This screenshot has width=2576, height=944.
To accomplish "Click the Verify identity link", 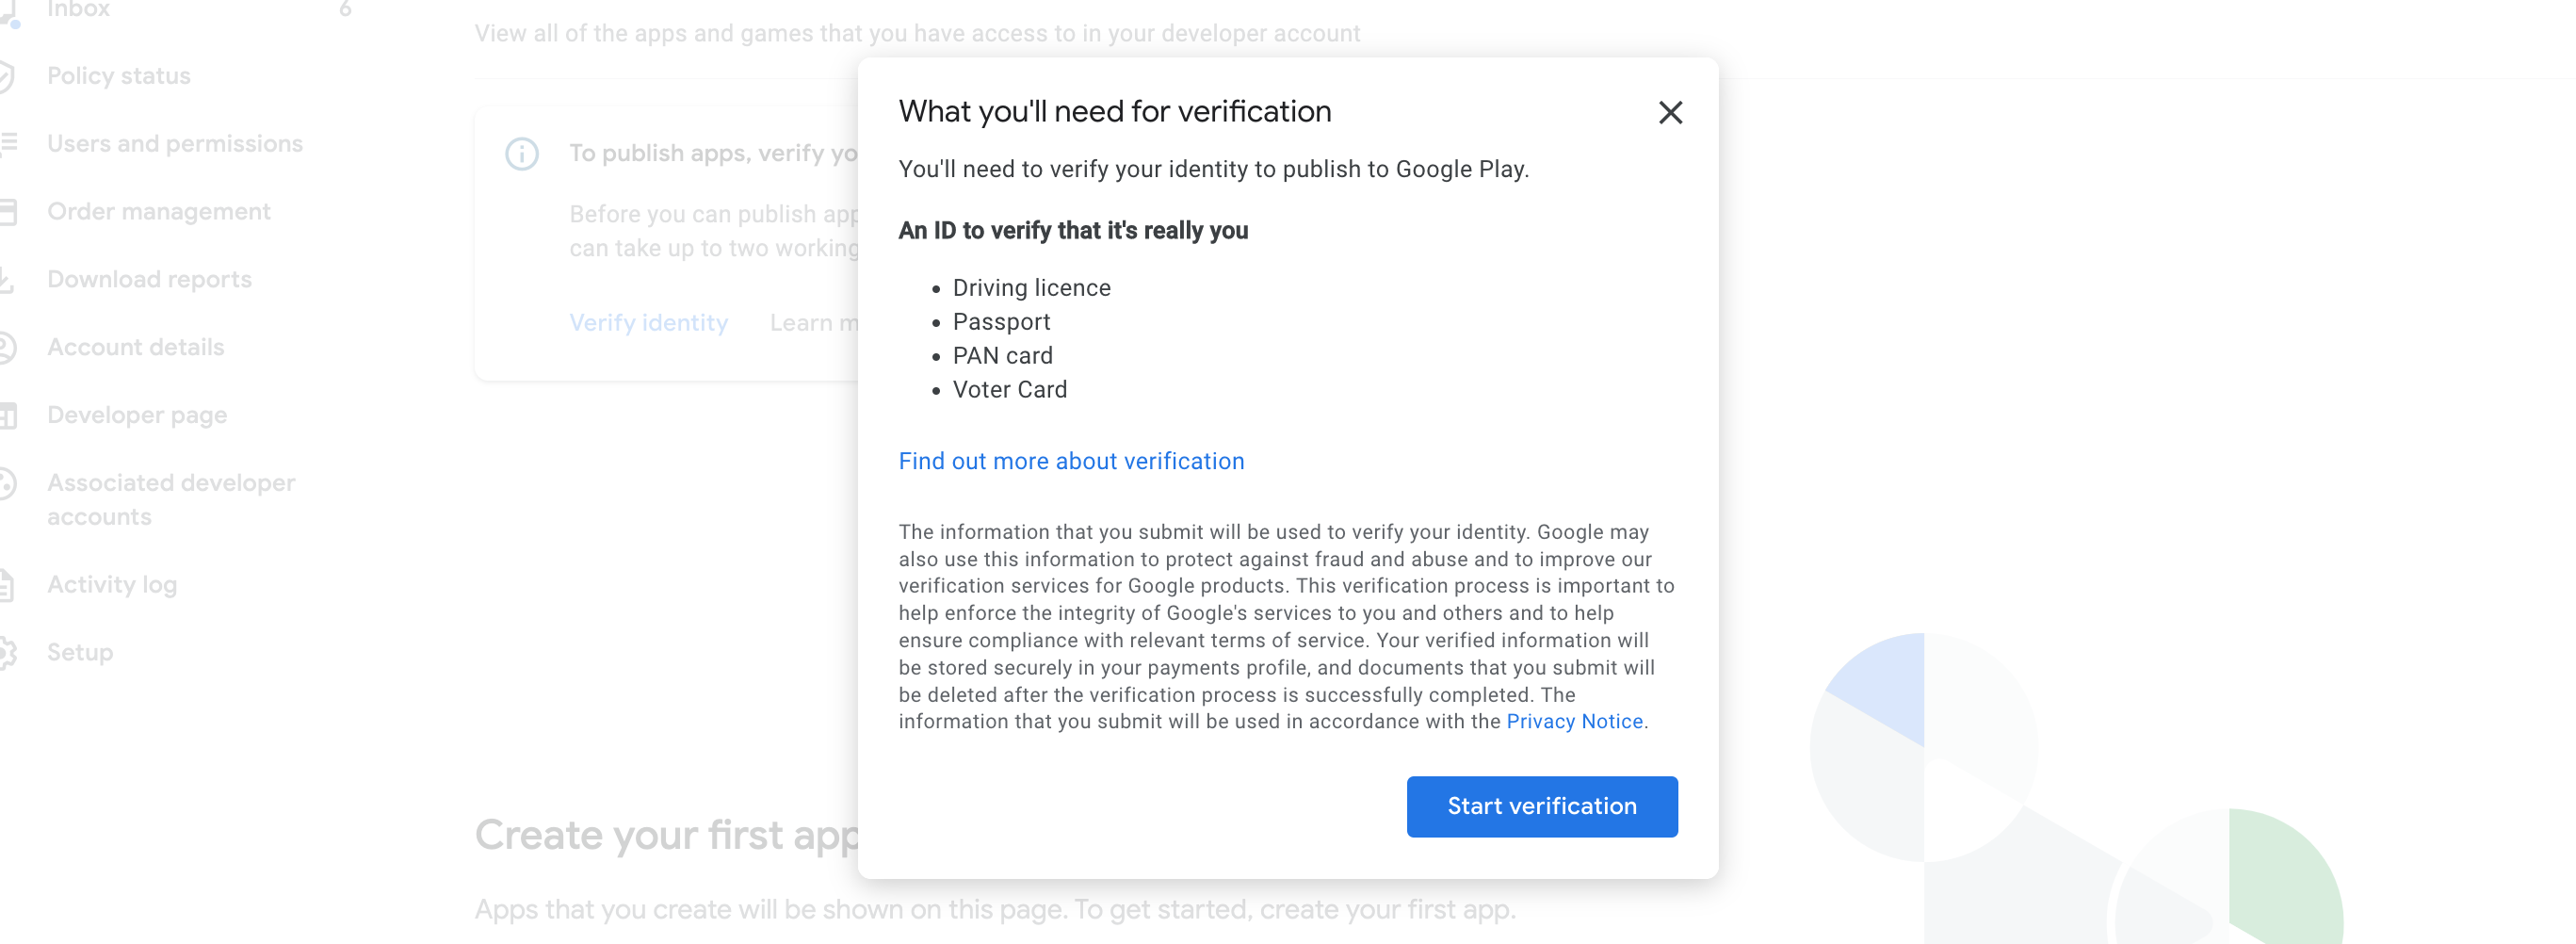I will [648, 323].
